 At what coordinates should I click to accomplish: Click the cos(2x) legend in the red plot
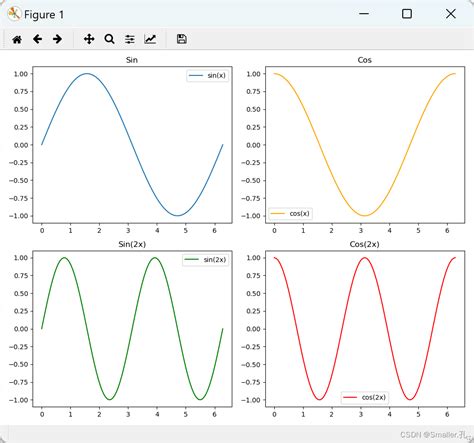click(365, 397)
